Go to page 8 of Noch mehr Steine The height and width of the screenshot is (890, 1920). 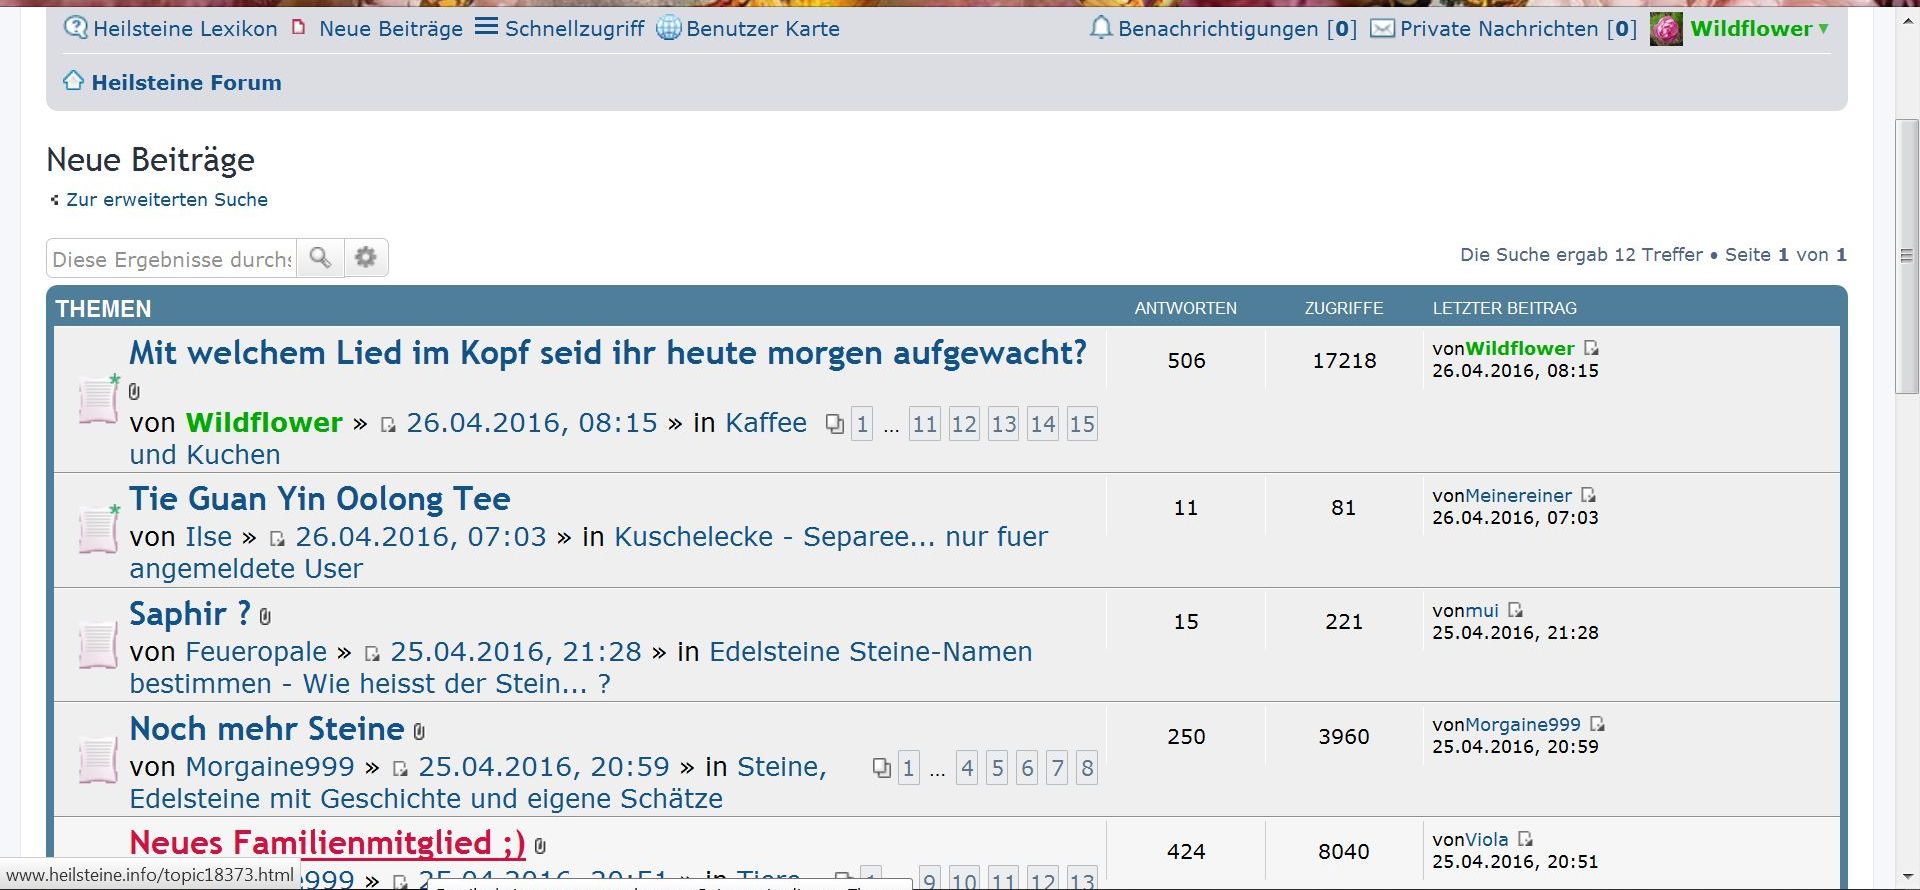tap(1087, 768)
